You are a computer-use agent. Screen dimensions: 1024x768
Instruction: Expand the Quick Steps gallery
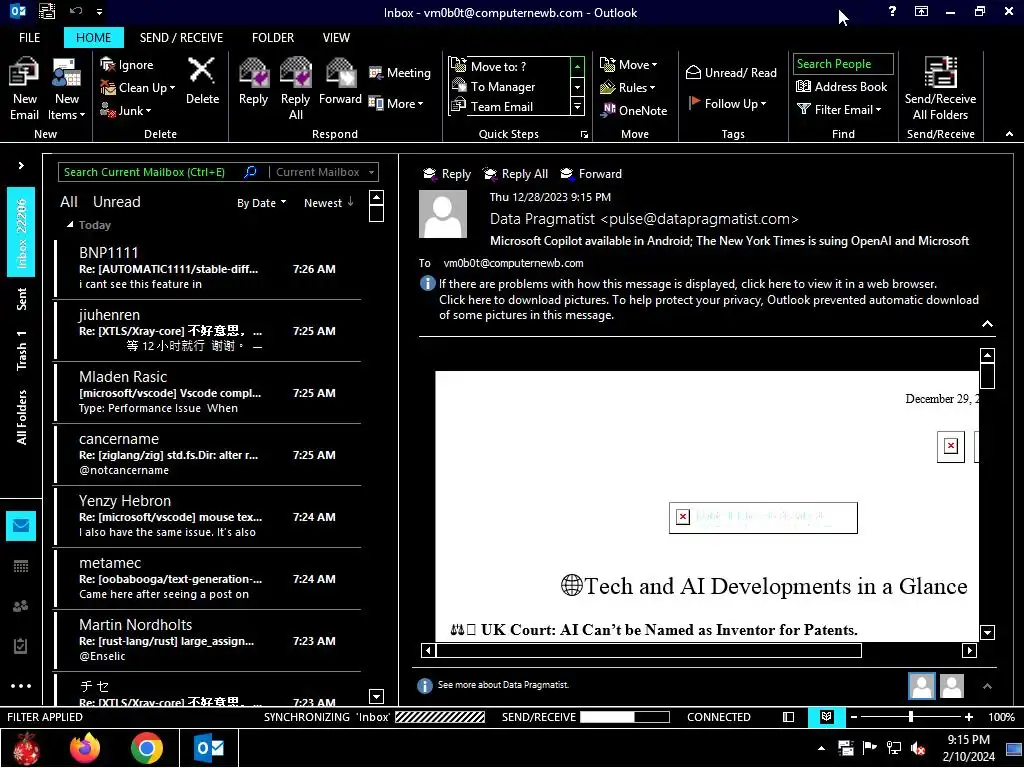pyautogui.click(x=577, y=106)
